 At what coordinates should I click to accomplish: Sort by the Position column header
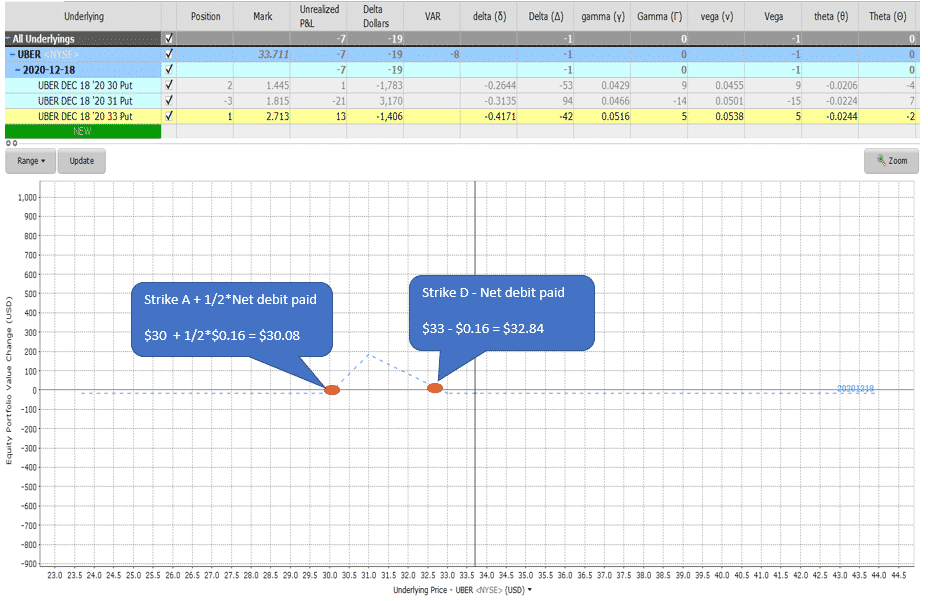click(205, 17)
